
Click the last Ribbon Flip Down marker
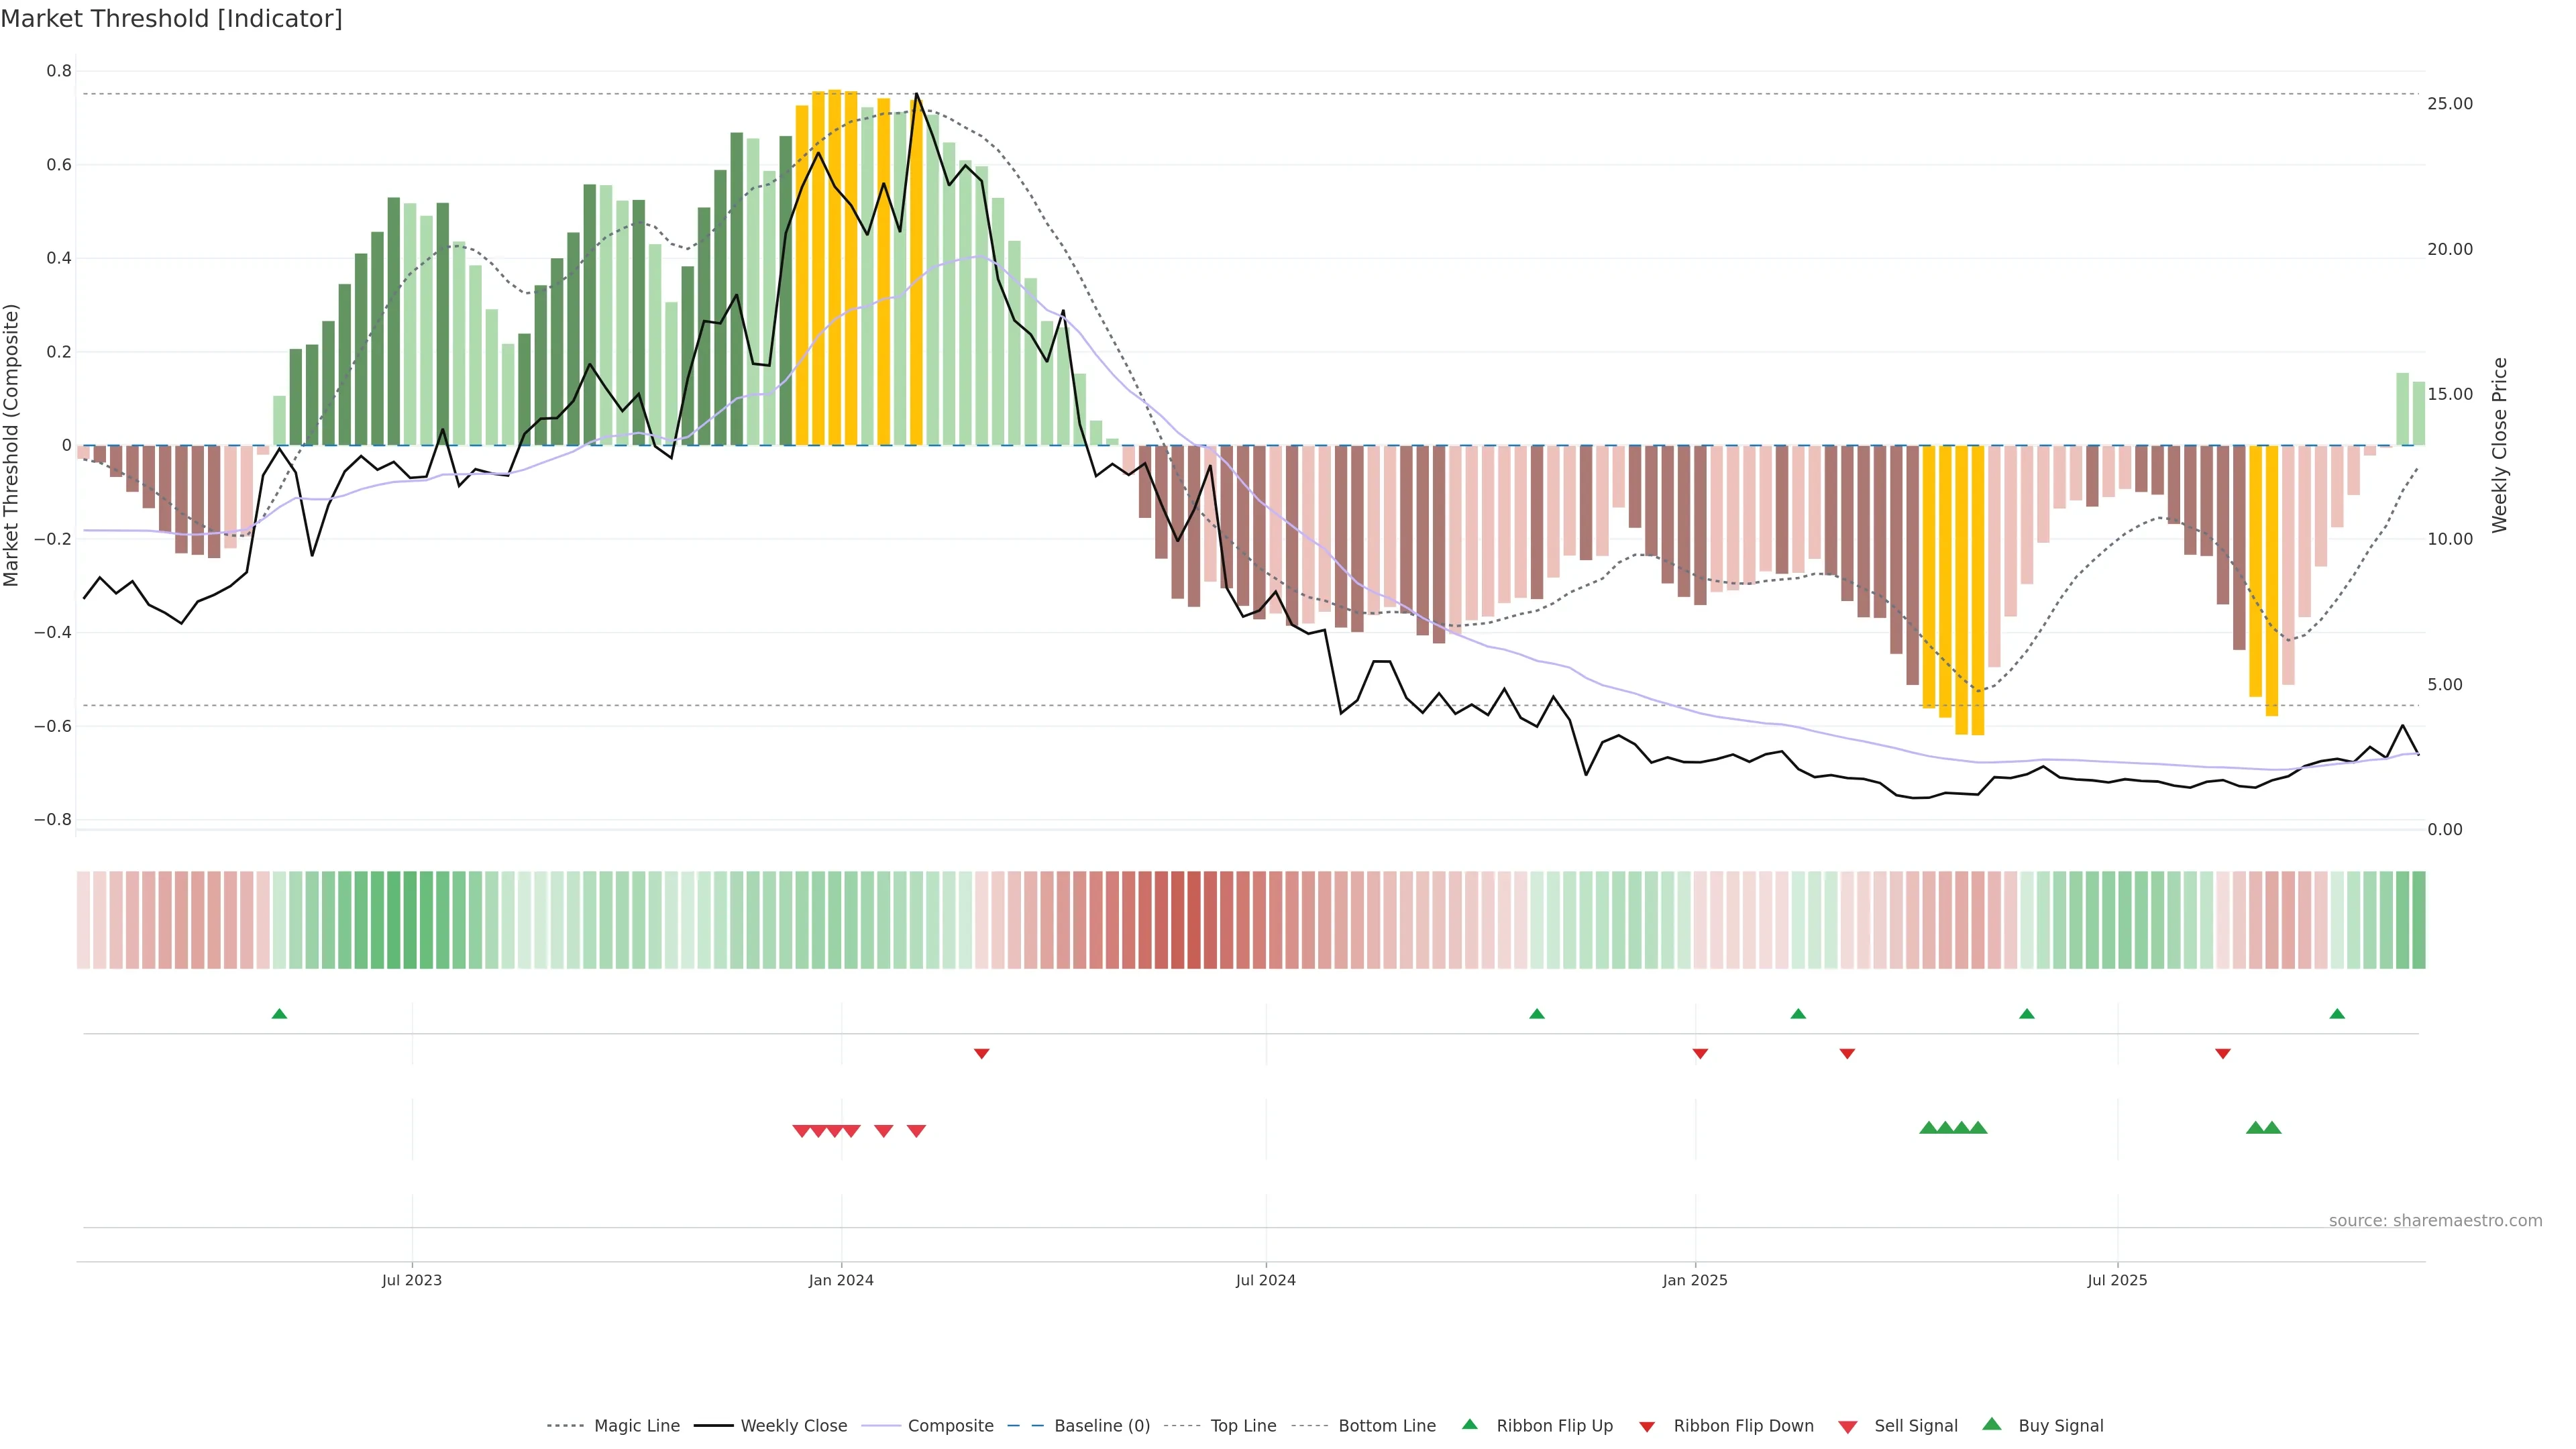tap(2222, 1053)
